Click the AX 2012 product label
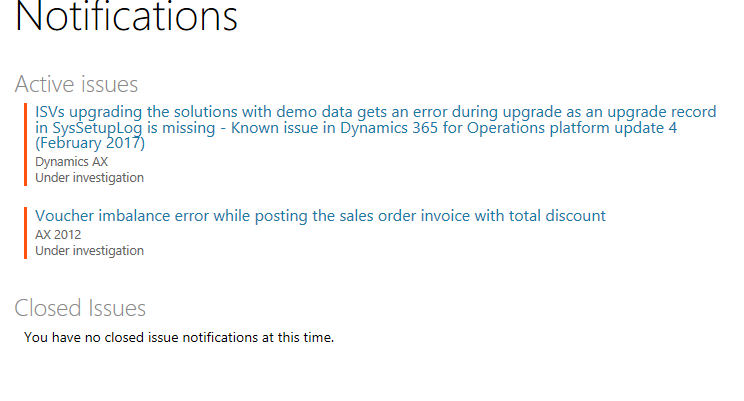This screenshot has height=401, width=744. click(58, 235)
